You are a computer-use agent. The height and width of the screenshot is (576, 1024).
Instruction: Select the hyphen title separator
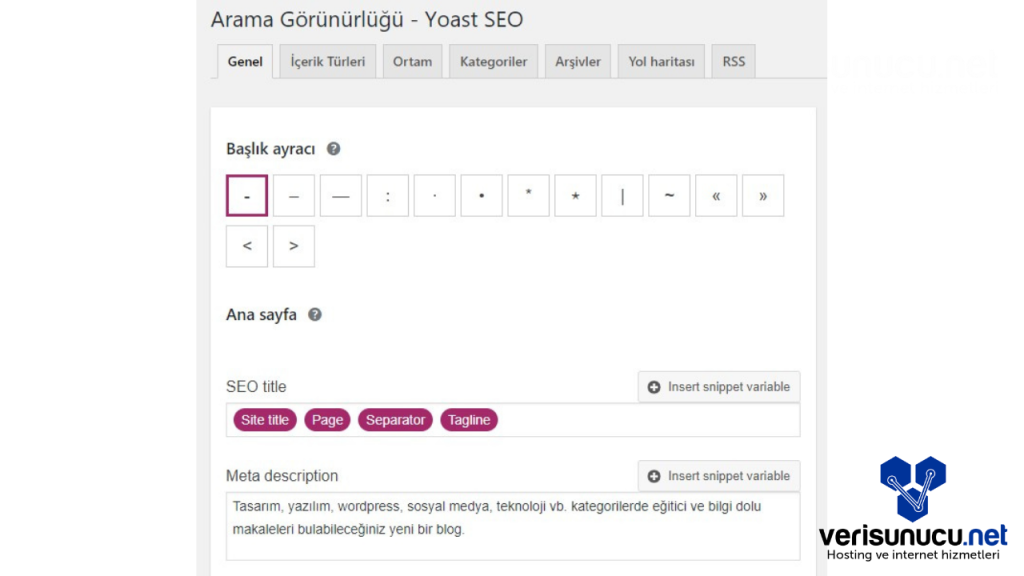point(247,196)
